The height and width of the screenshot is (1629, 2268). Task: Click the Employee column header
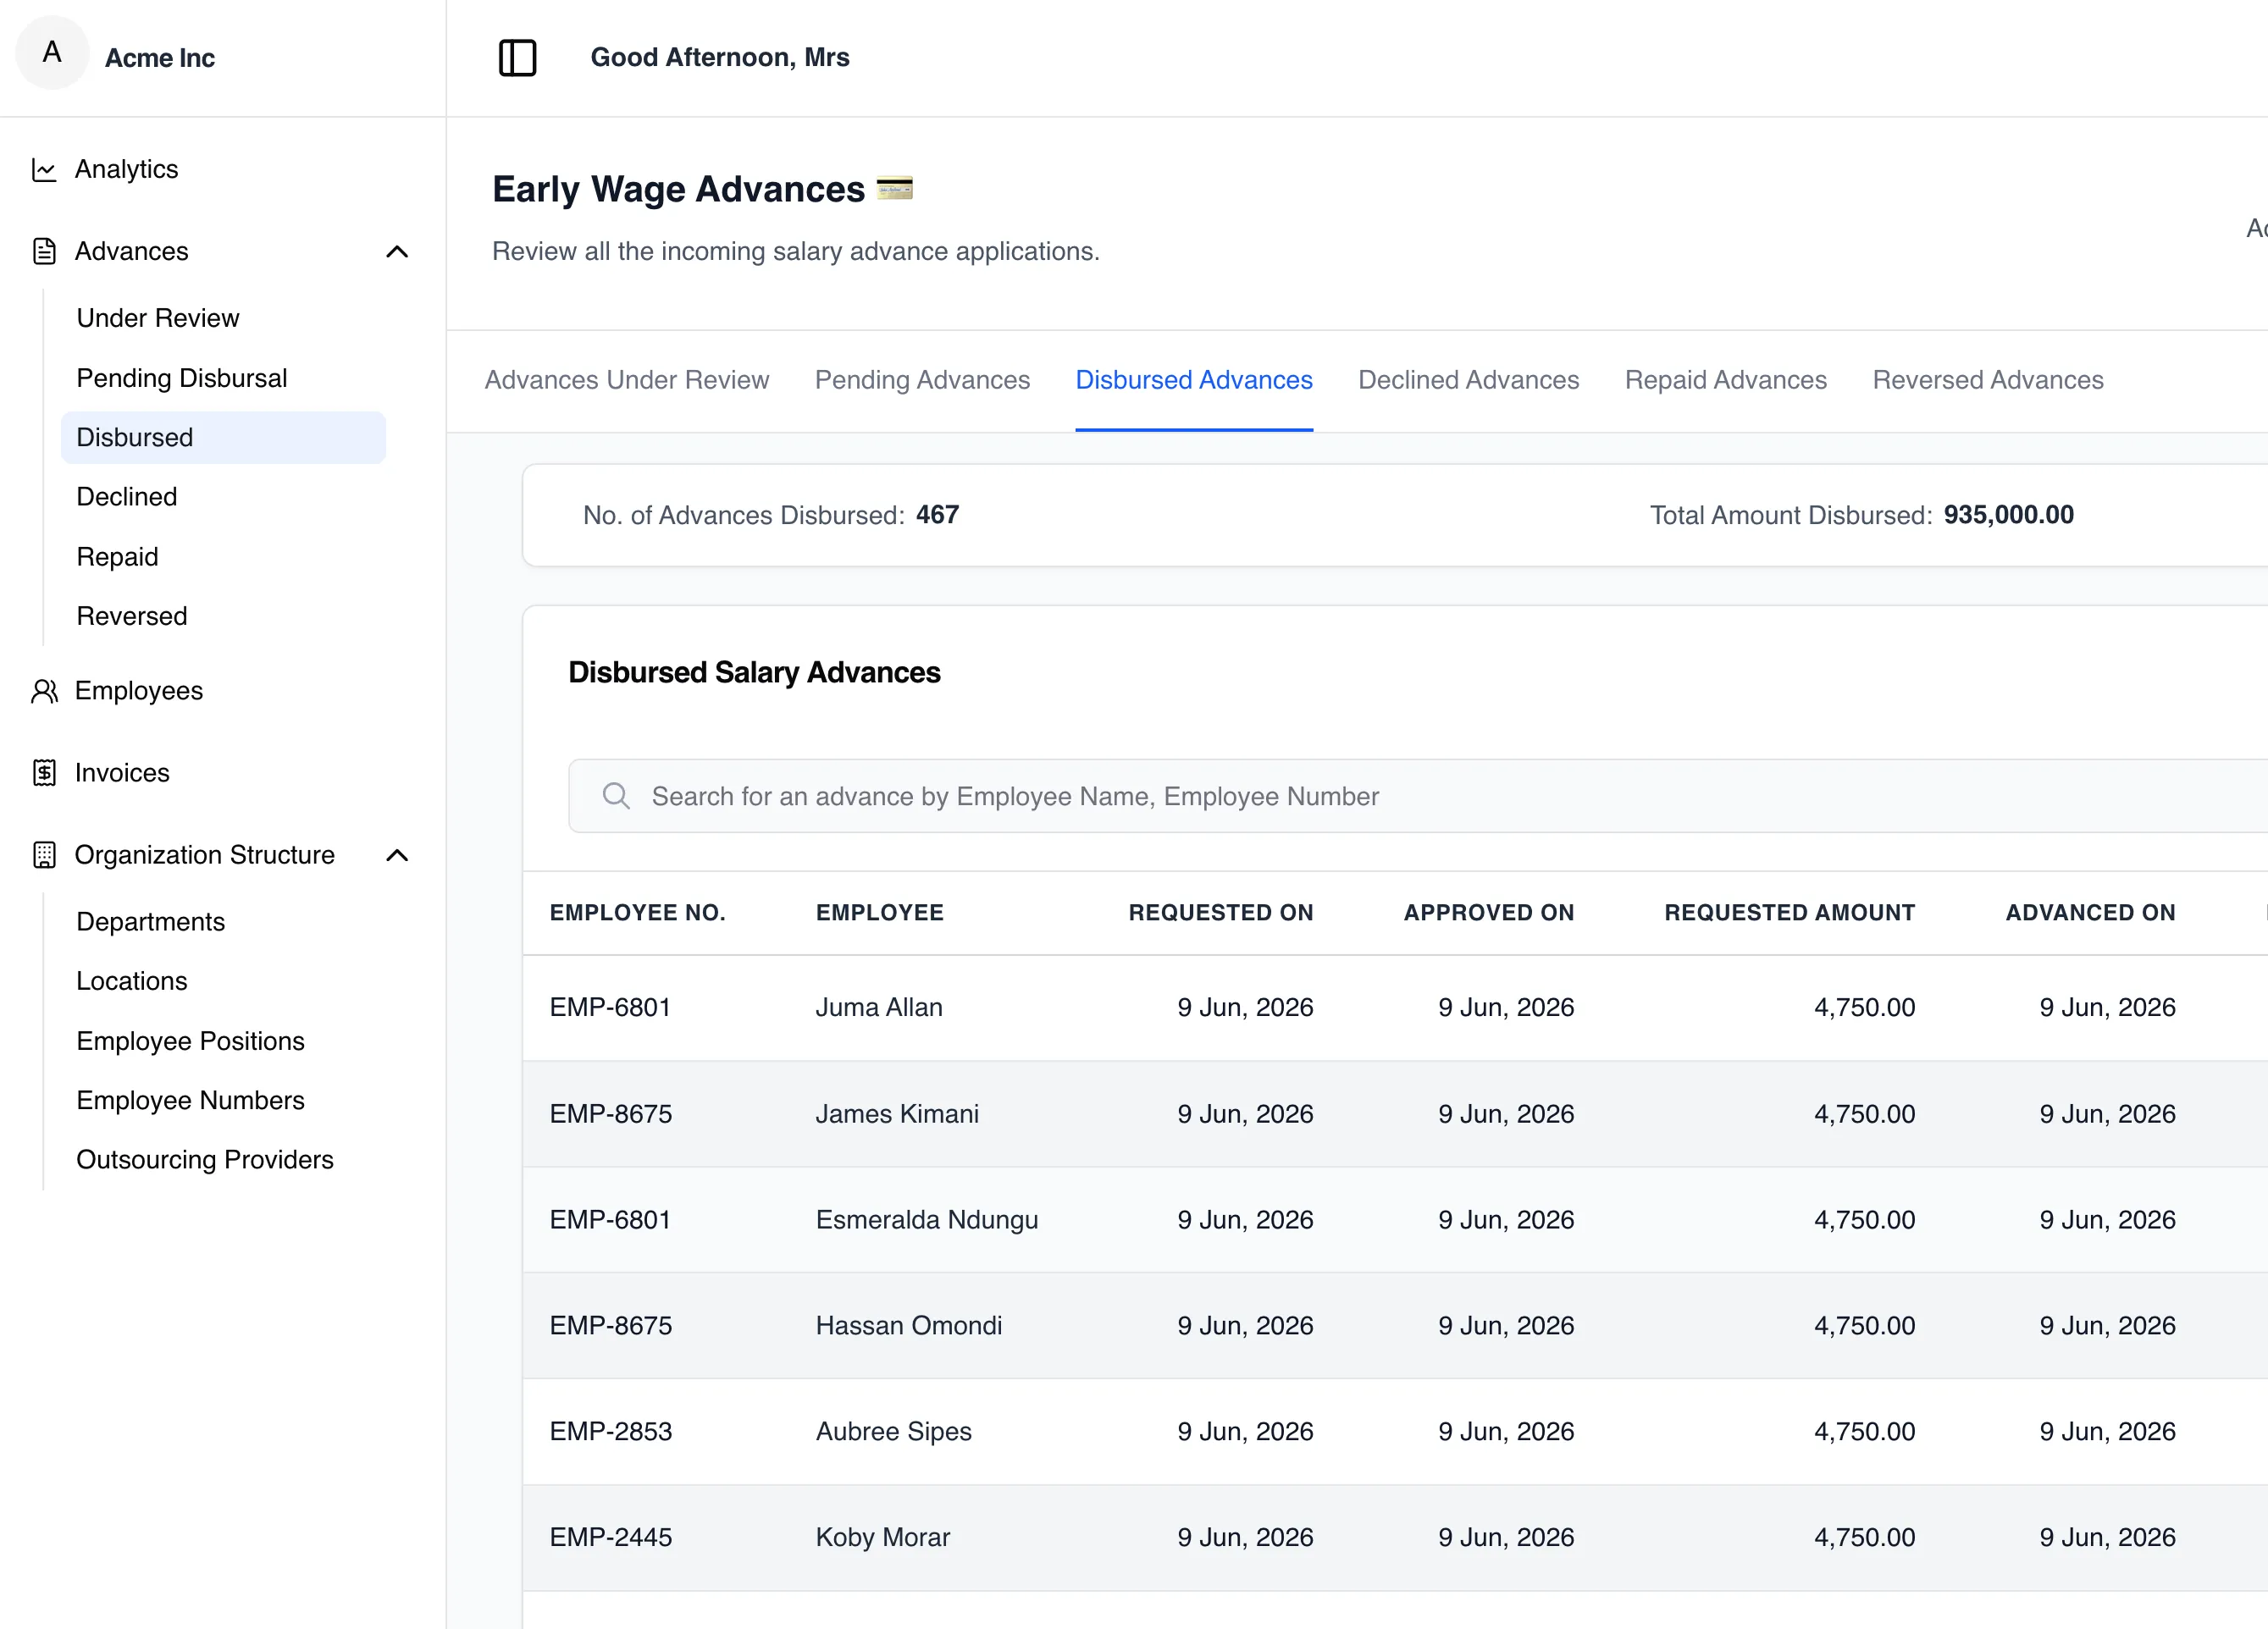coord(880,912)
